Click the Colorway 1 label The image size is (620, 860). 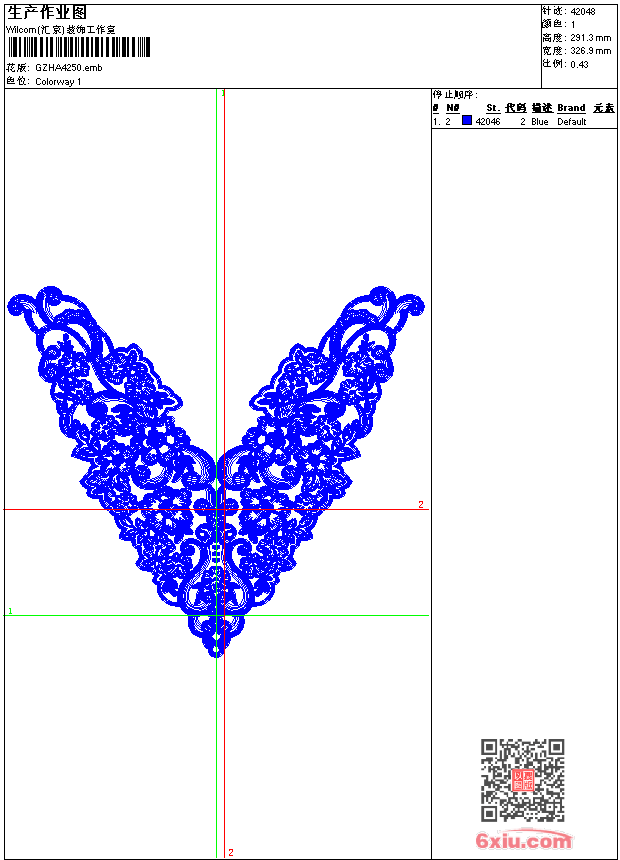point(58,81)
